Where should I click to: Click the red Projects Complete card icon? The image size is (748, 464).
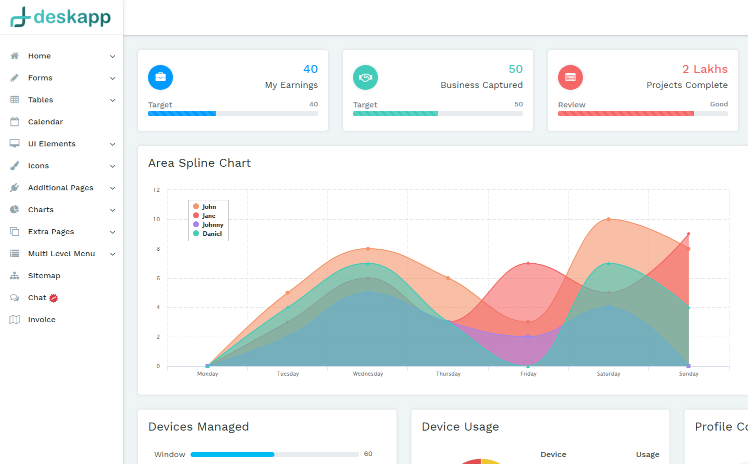[x=571, y=77]
